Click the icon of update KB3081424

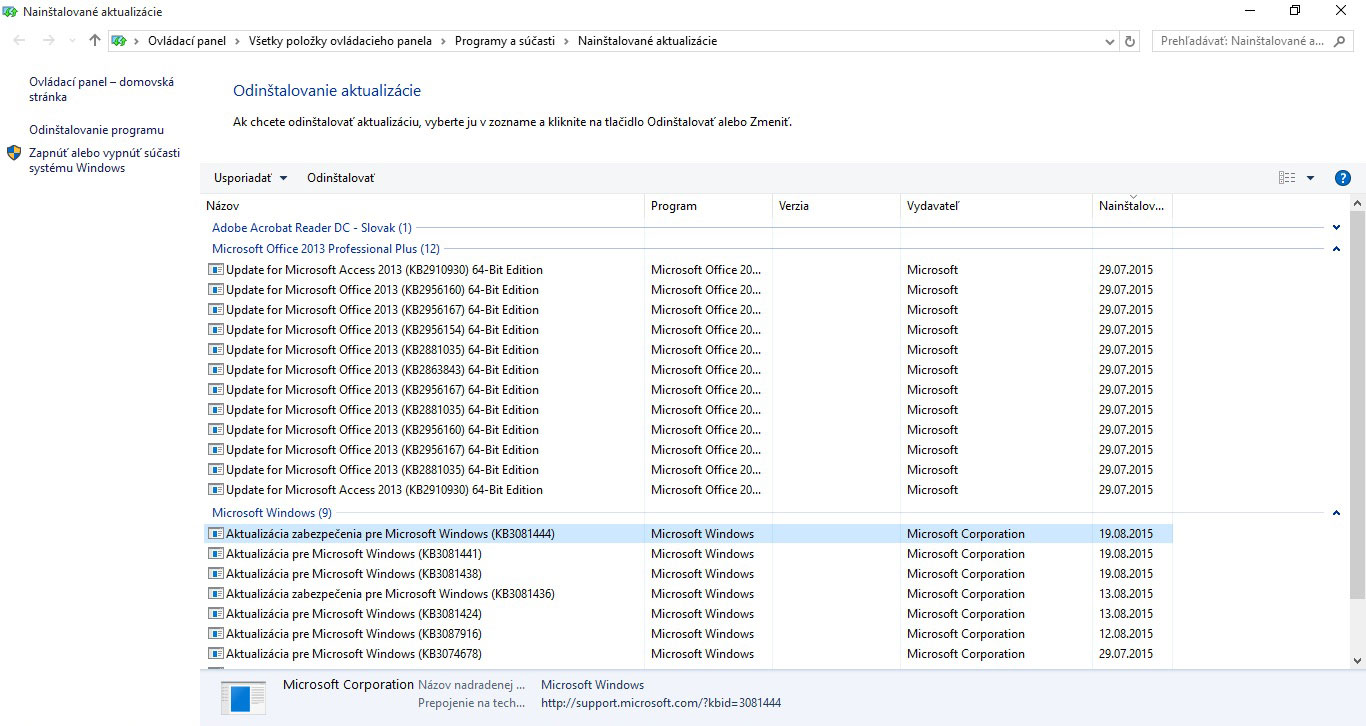click(215, 614)
